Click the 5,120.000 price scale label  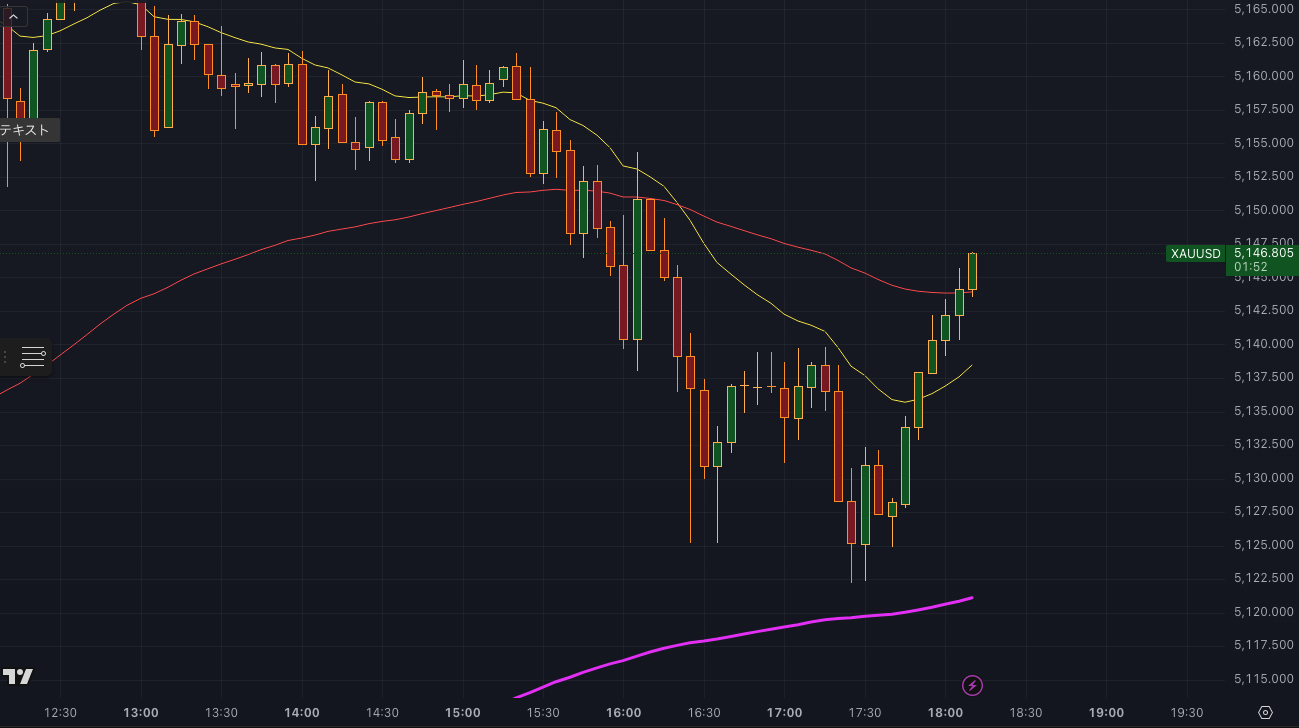pos(1264,612)
